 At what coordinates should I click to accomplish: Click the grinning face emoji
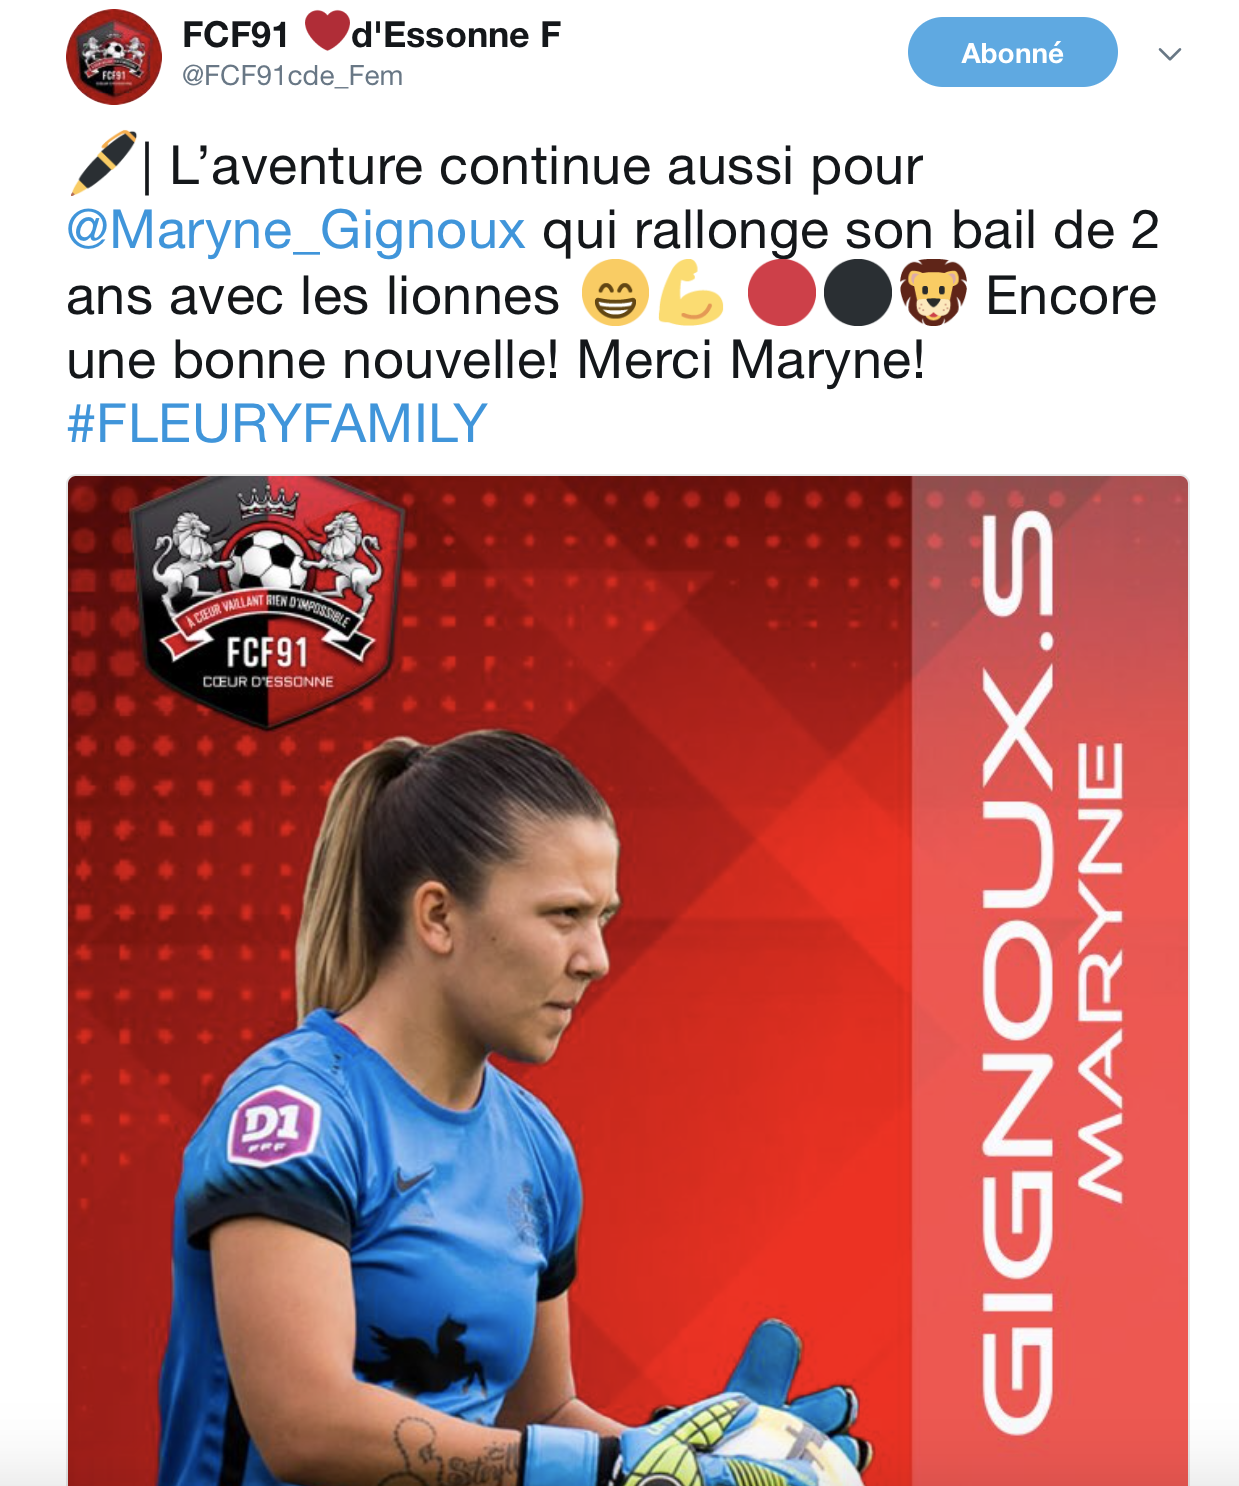point(615,293)
